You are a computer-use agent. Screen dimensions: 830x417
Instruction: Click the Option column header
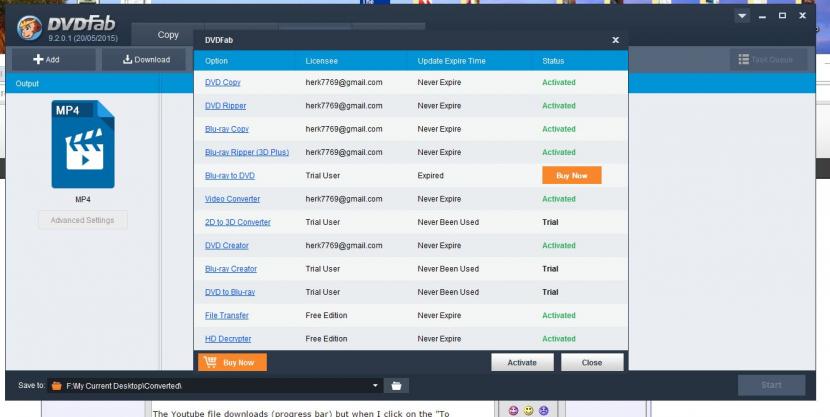pos(216,61)
